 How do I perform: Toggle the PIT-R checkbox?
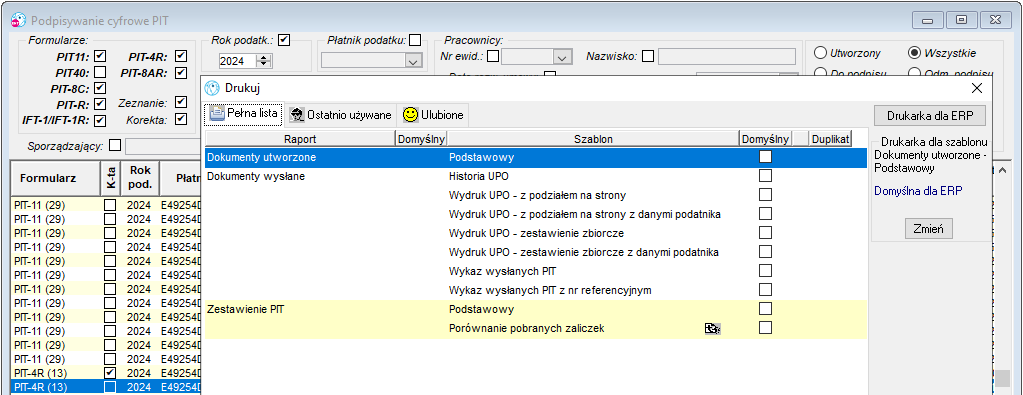pyautogui.click(x=100, y=104)
